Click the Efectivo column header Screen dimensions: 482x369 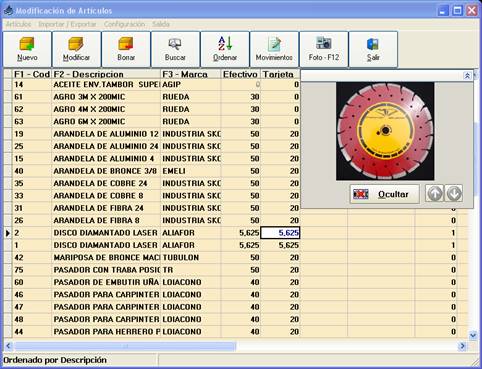pos(240,74)
